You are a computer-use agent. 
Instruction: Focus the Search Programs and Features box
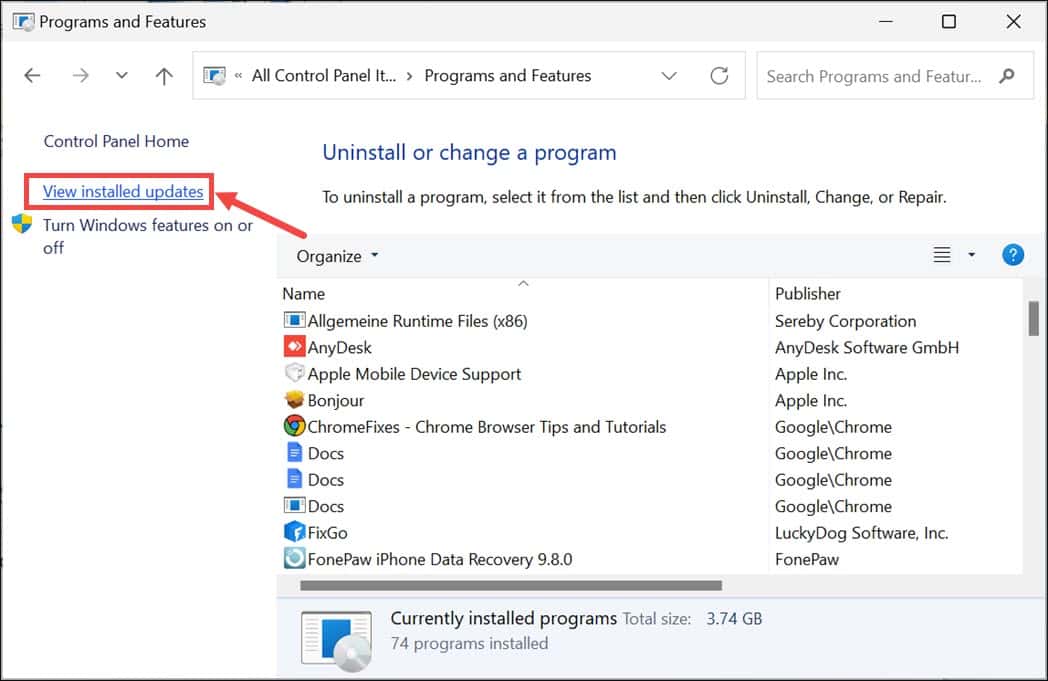pyautogui.click(x=895, y=76)
